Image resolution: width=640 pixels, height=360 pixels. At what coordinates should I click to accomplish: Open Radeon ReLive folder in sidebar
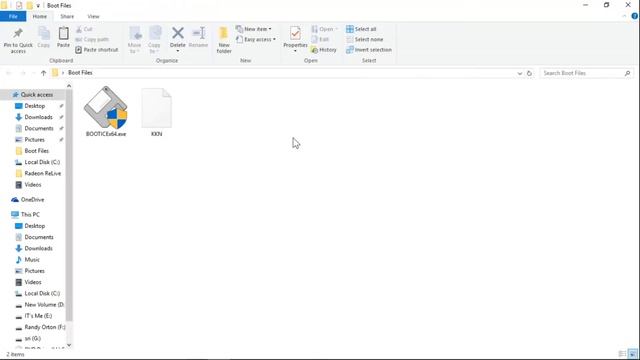tap(42, 173)
